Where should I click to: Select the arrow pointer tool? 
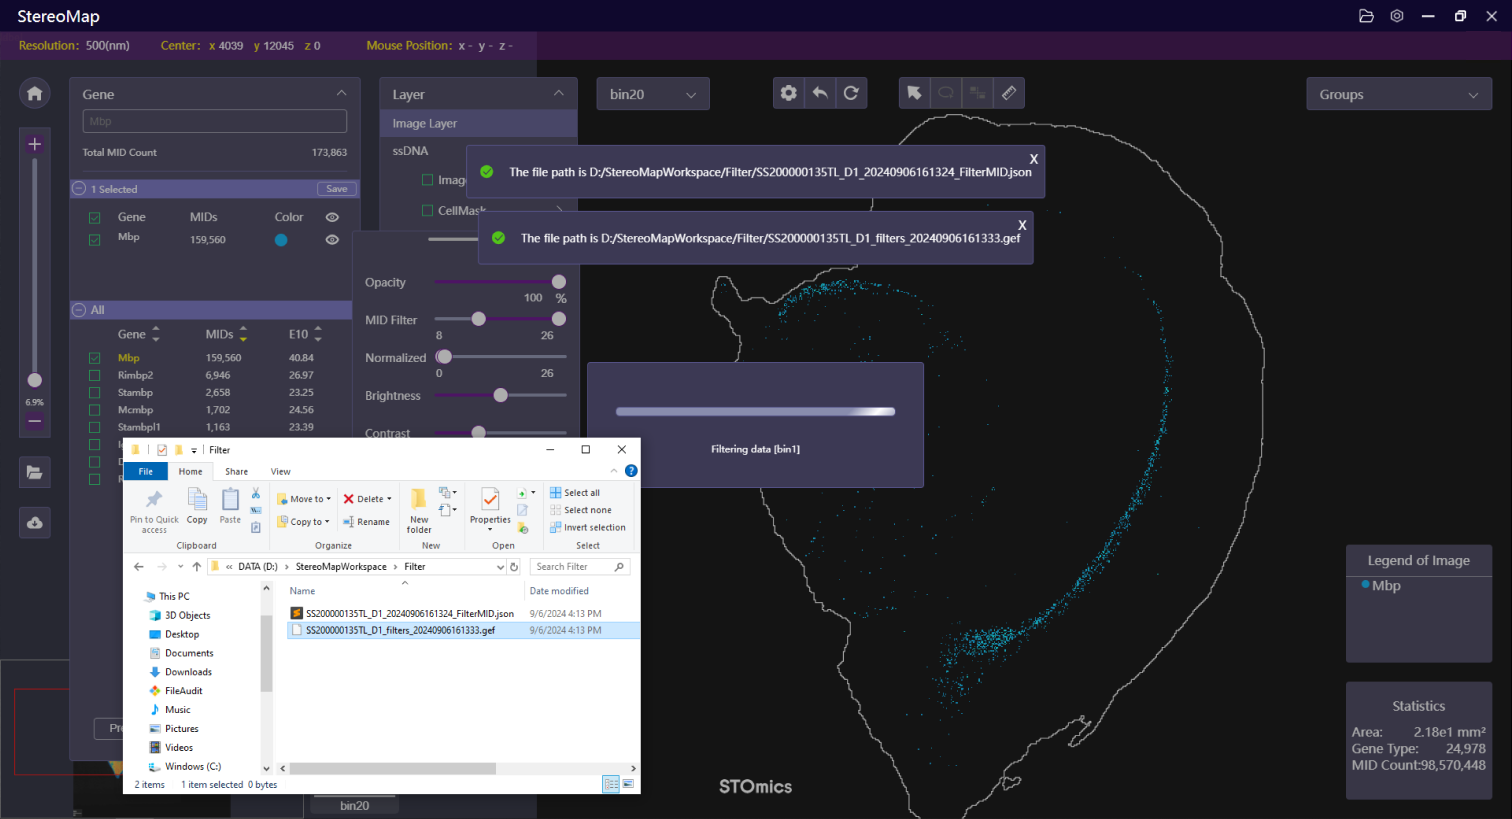pyautogui.click(x=914, y=93)
